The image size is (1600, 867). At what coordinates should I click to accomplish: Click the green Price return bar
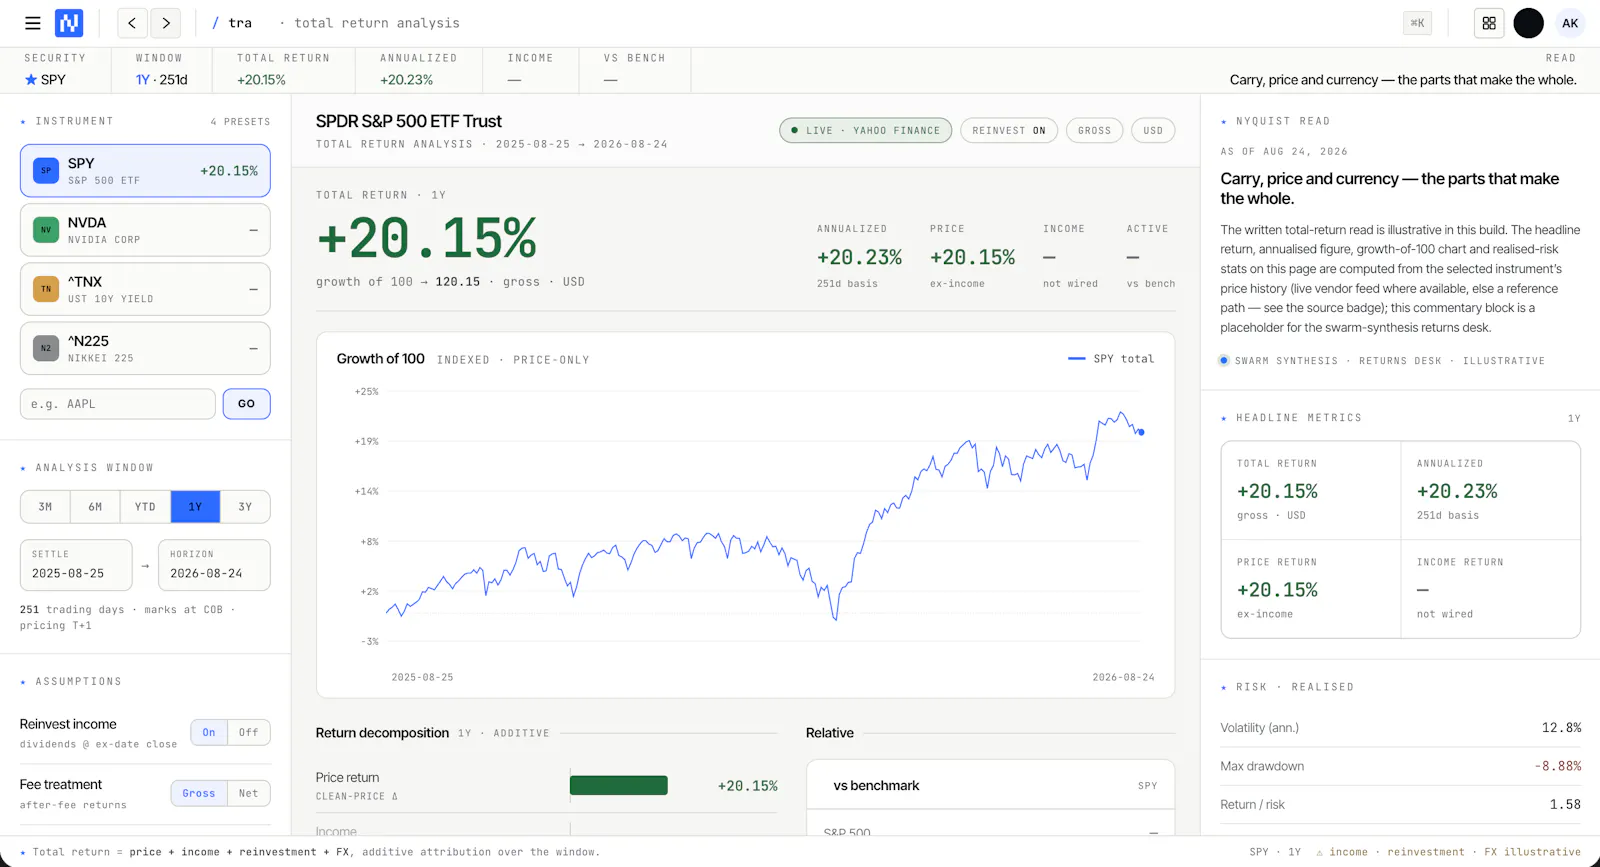619,786
